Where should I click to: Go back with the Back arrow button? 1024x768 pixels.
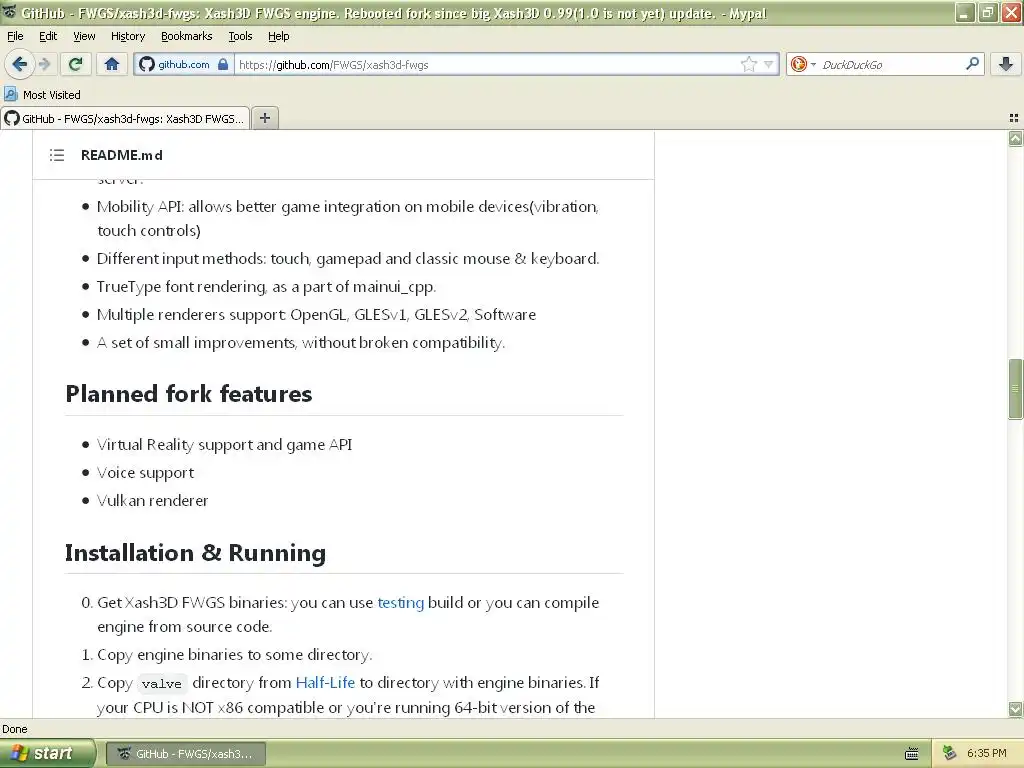click(x=19, y=64)
